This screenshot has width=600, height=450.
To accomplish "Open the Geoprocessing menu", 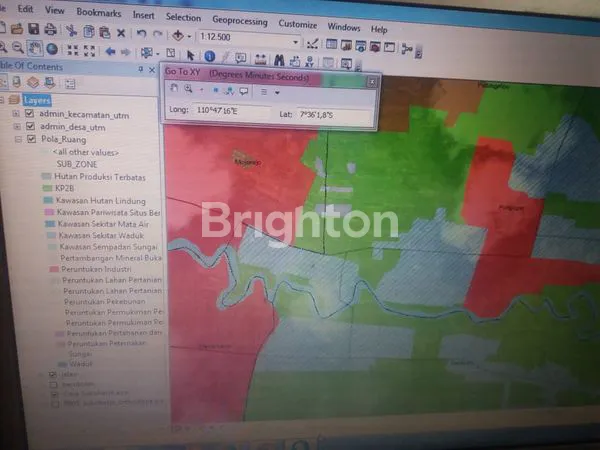I will (240, 20).
